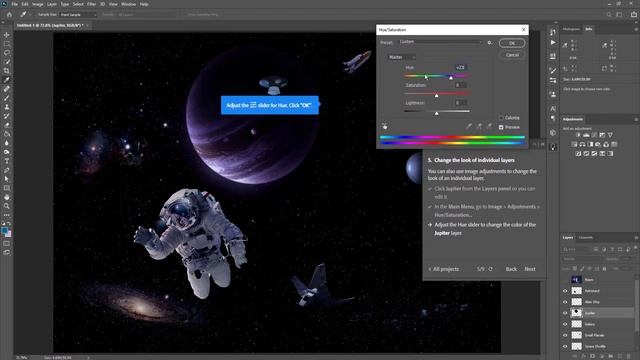The height and width of the screenshot is (360, 640).
Task: Click the Learn panel lightbulb icon in the dock
Action: [x=553, y=146]
